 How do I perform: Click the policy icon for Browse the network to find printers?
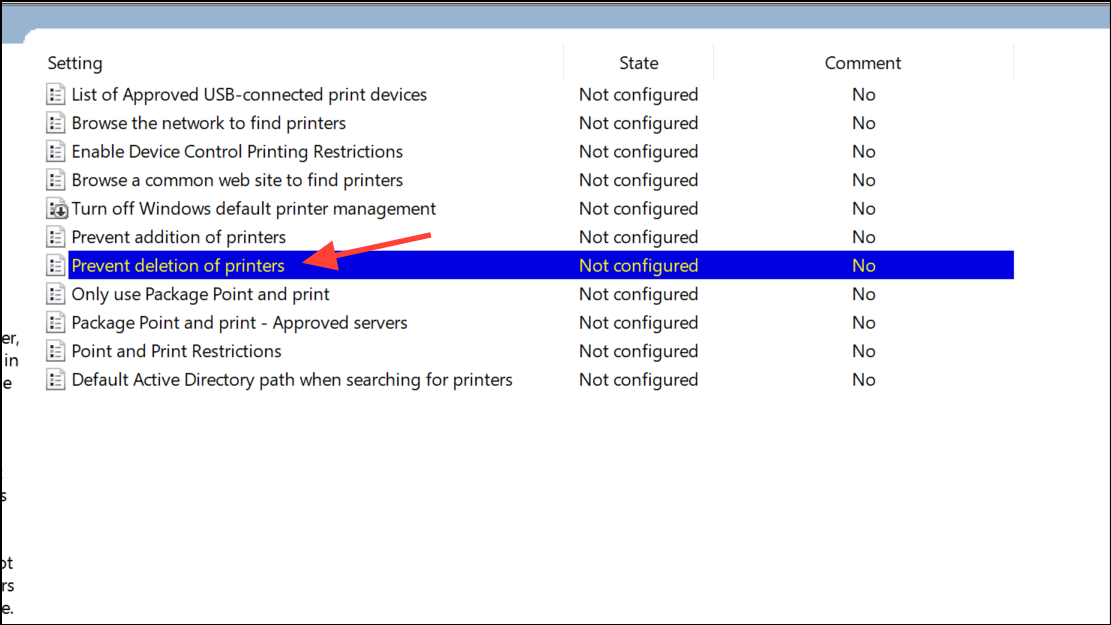[56, 124]
